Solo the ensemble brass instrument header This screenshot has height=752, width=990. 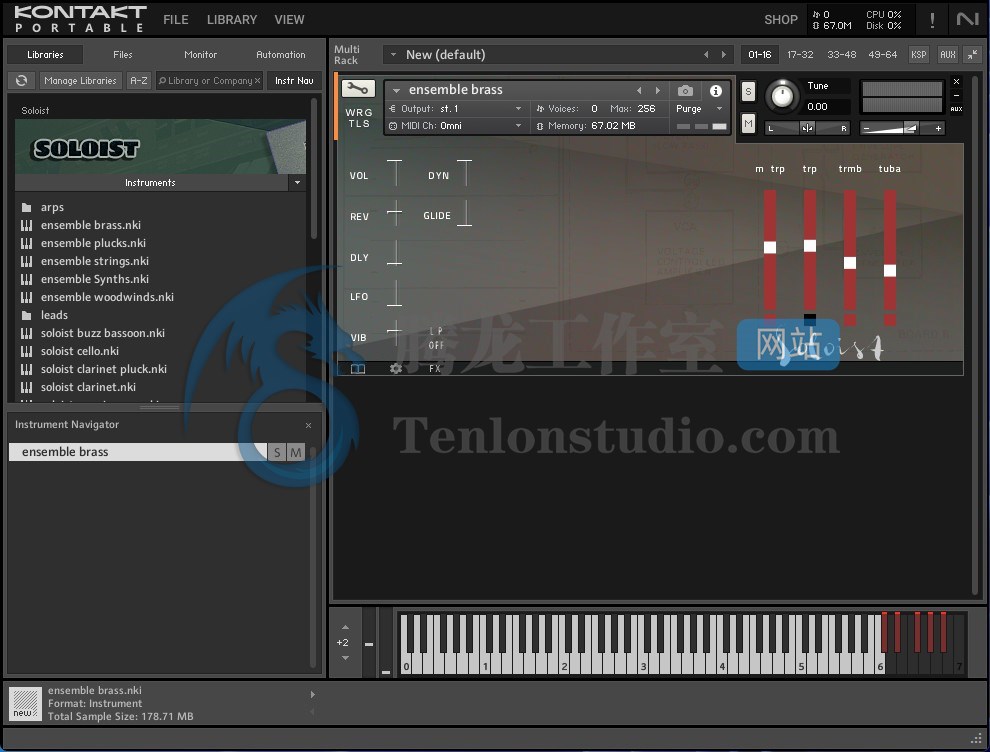(x=748, y=92)
